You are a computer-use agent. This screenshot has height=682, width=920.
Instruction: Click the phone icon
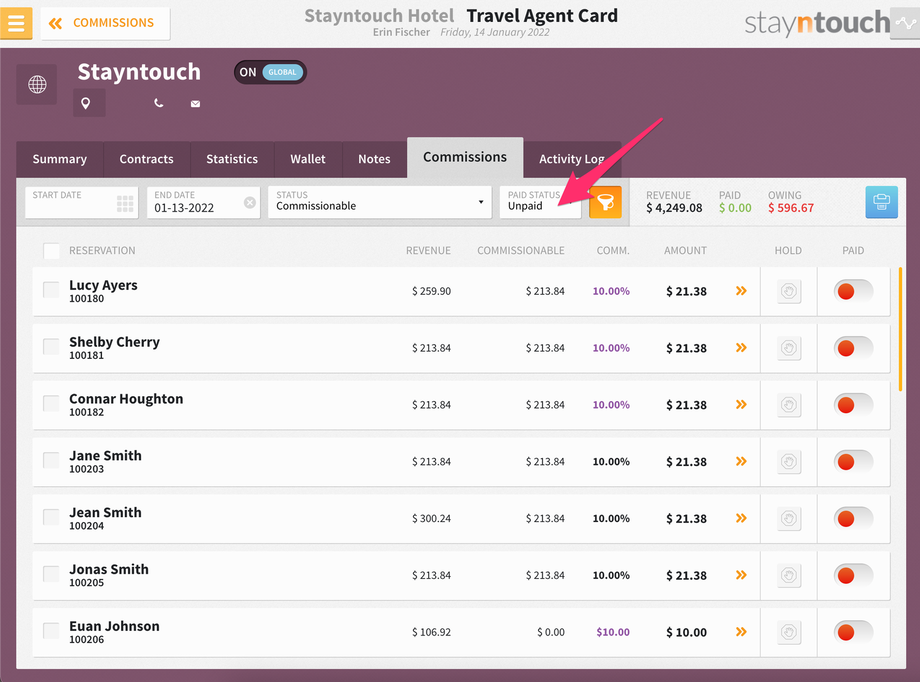coord(158,103)
